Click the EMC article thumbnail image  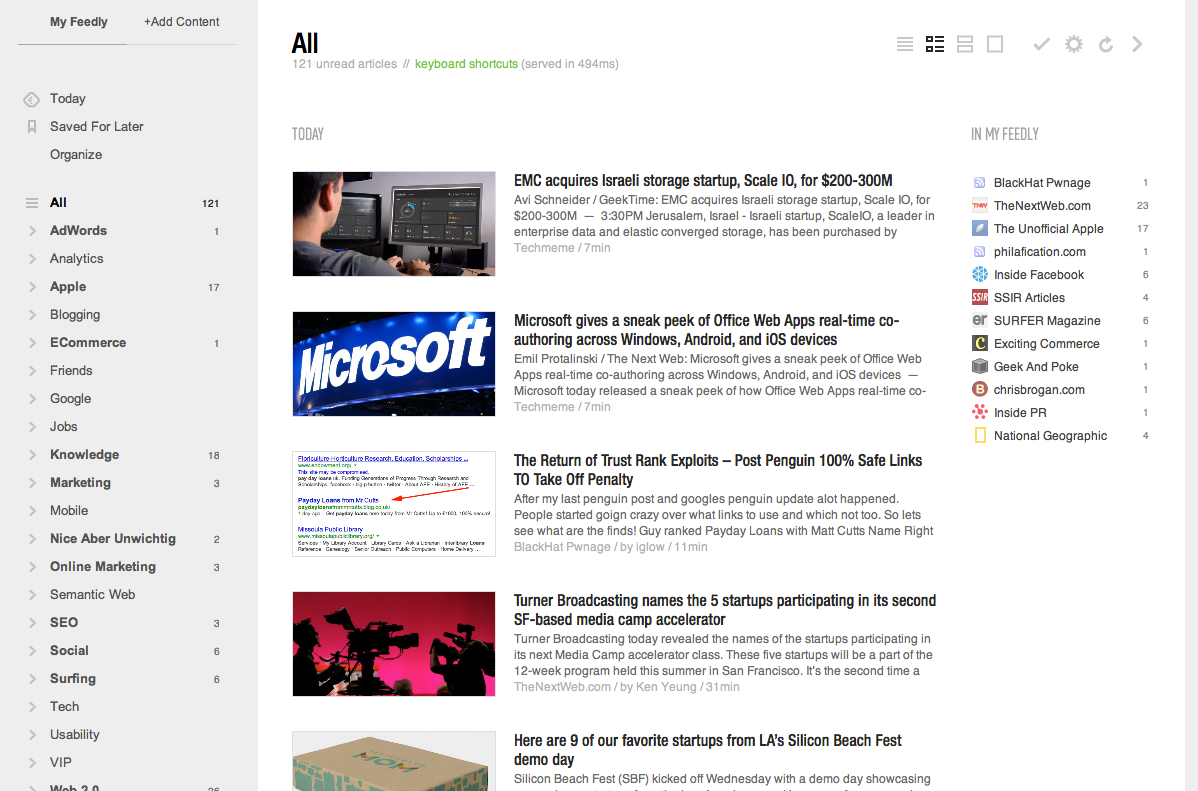pos(393,224)
